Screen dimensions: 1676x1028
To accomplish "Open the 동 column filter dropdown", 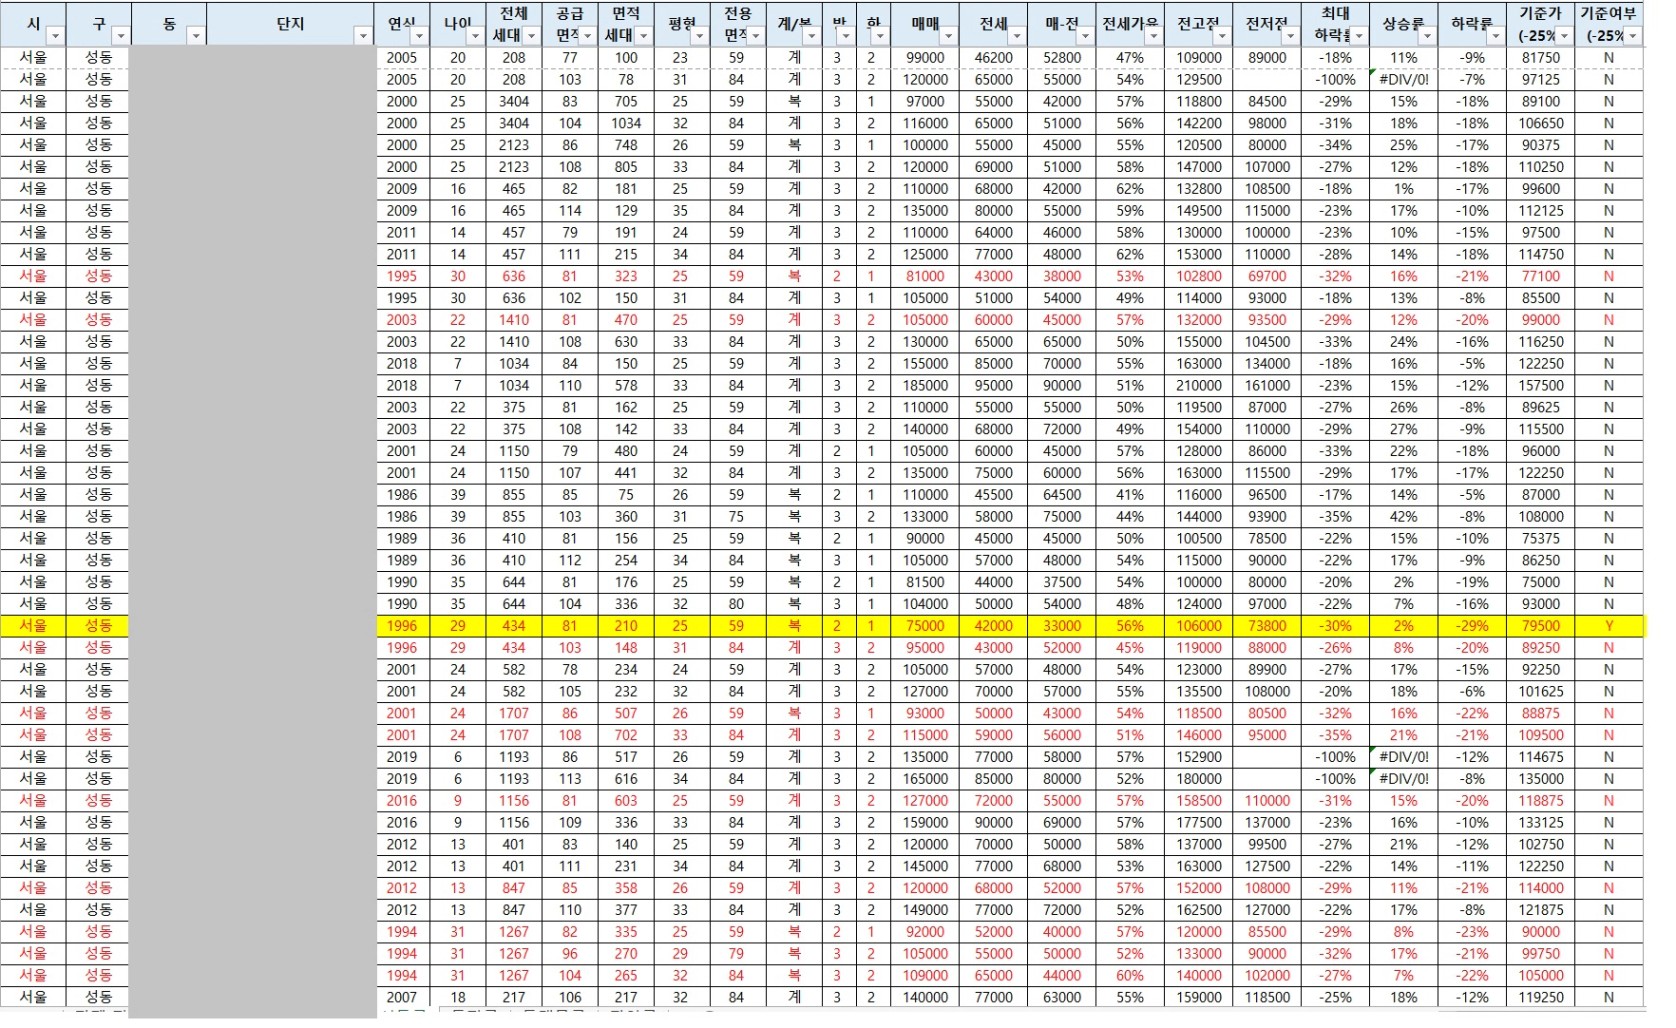I will pyautogui.click(x=196, y=36).
